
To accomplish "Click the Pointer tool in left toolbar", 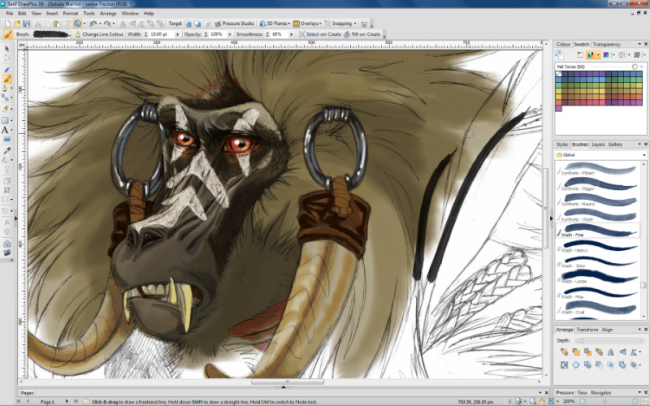I will tap(7, 47).
